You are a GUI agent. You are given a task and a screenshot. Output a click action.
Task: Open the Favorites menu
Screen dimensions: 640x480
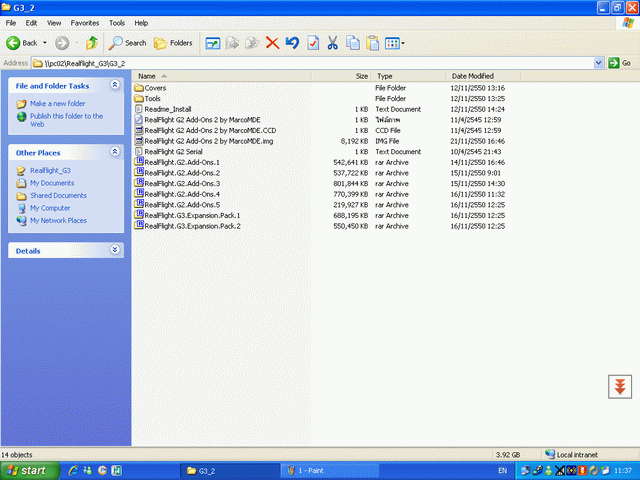(x=84, y=22)
